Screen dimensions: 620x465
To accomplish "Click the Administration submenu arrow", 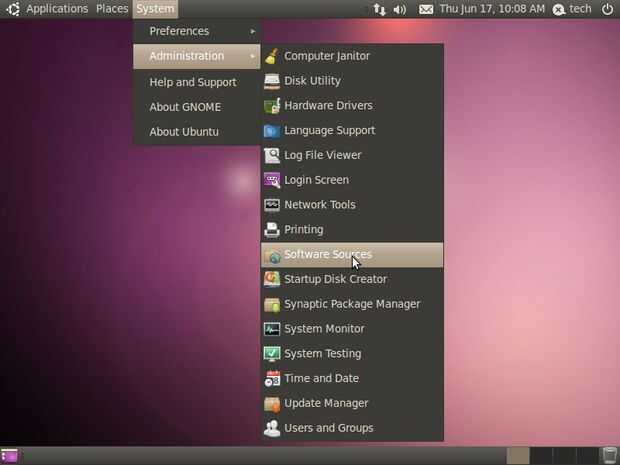I will tap(253, 56).
